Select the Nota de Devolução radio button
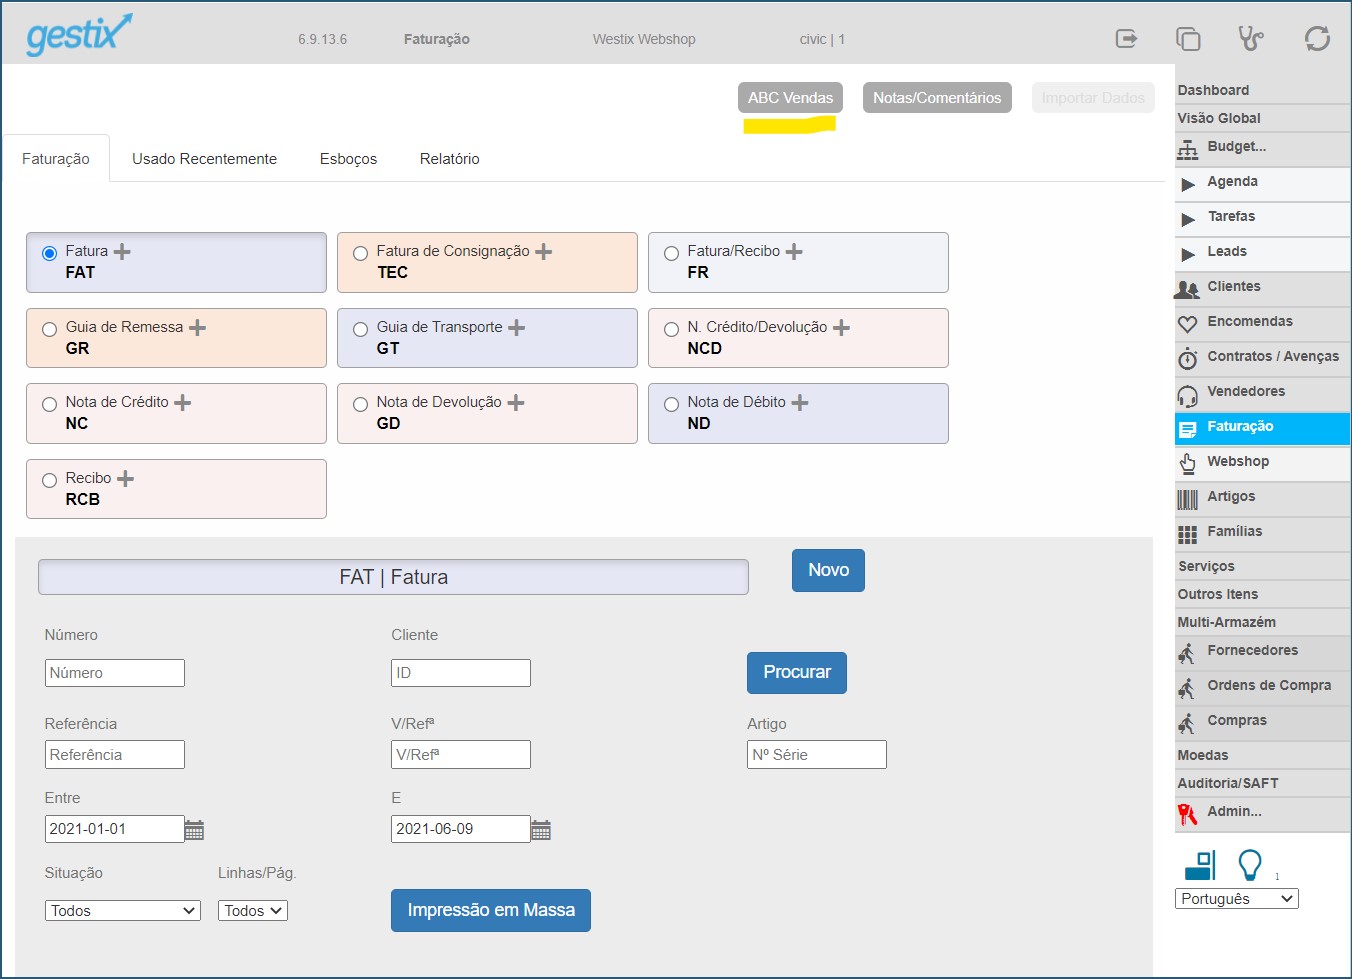 point(360,404)
